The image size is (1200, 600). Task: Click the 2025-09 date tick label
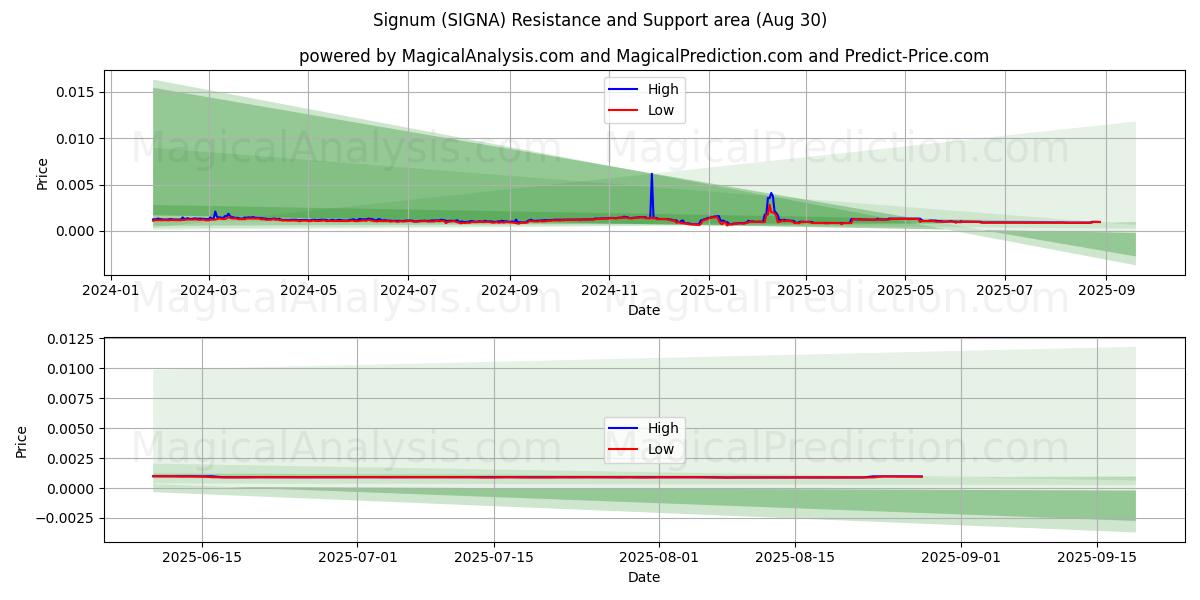1105,291
